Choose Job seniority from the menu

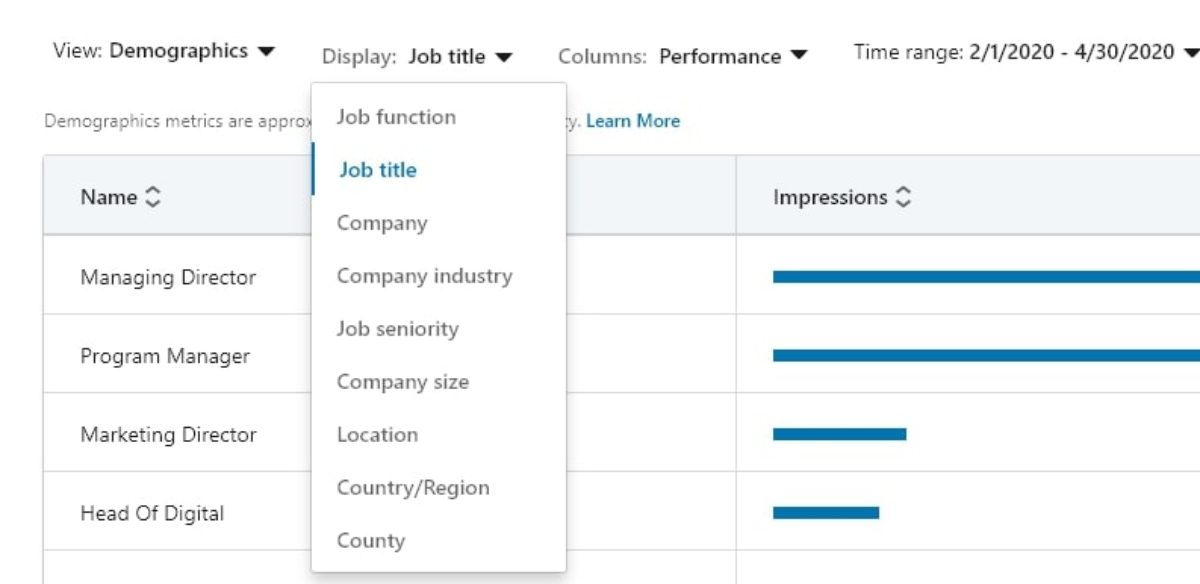(x=397, y=329)
